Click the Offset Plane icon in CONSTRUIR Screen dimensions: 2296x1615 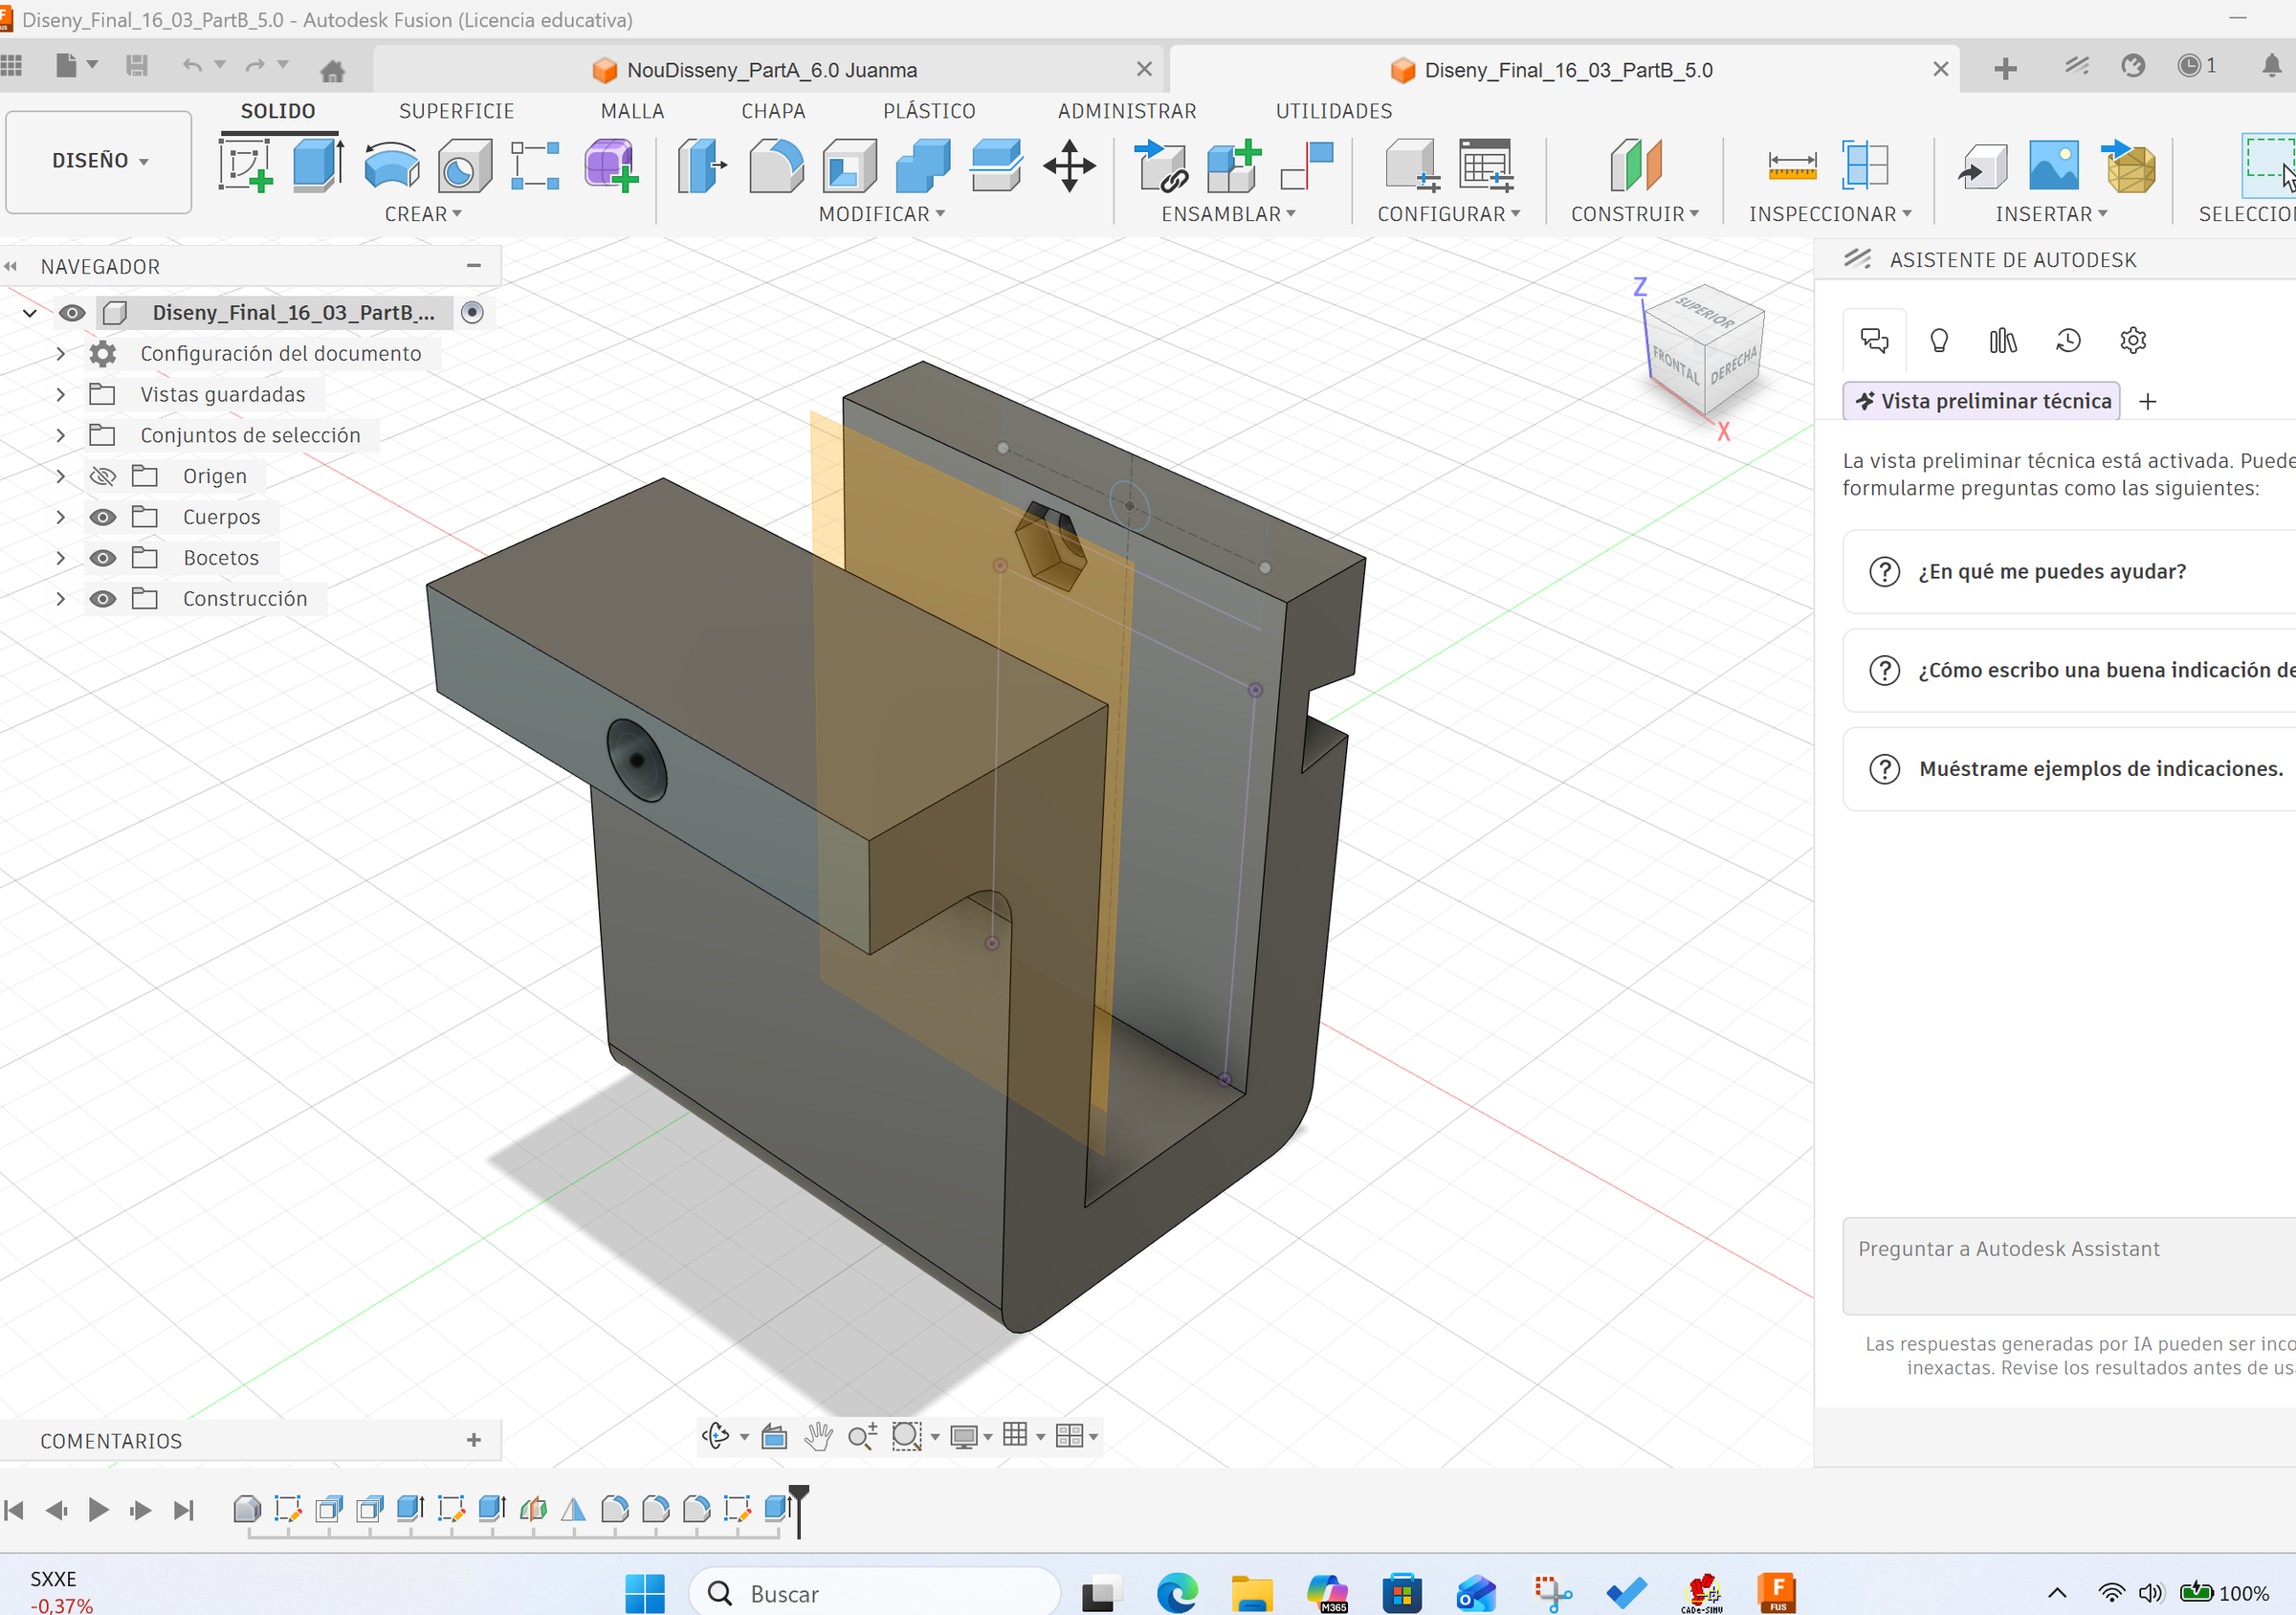click(1636, 165)
